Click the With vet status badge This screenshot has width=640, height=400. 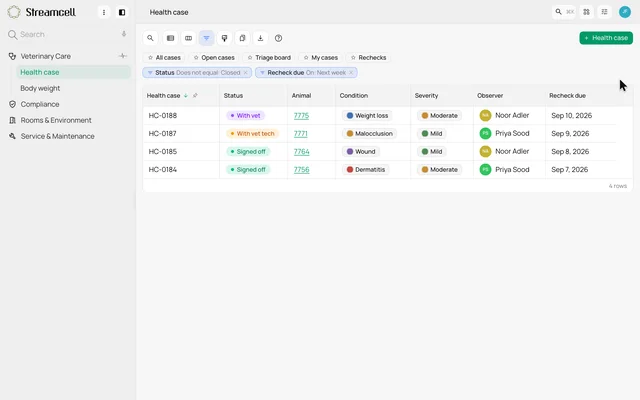(x=245, y=116)
